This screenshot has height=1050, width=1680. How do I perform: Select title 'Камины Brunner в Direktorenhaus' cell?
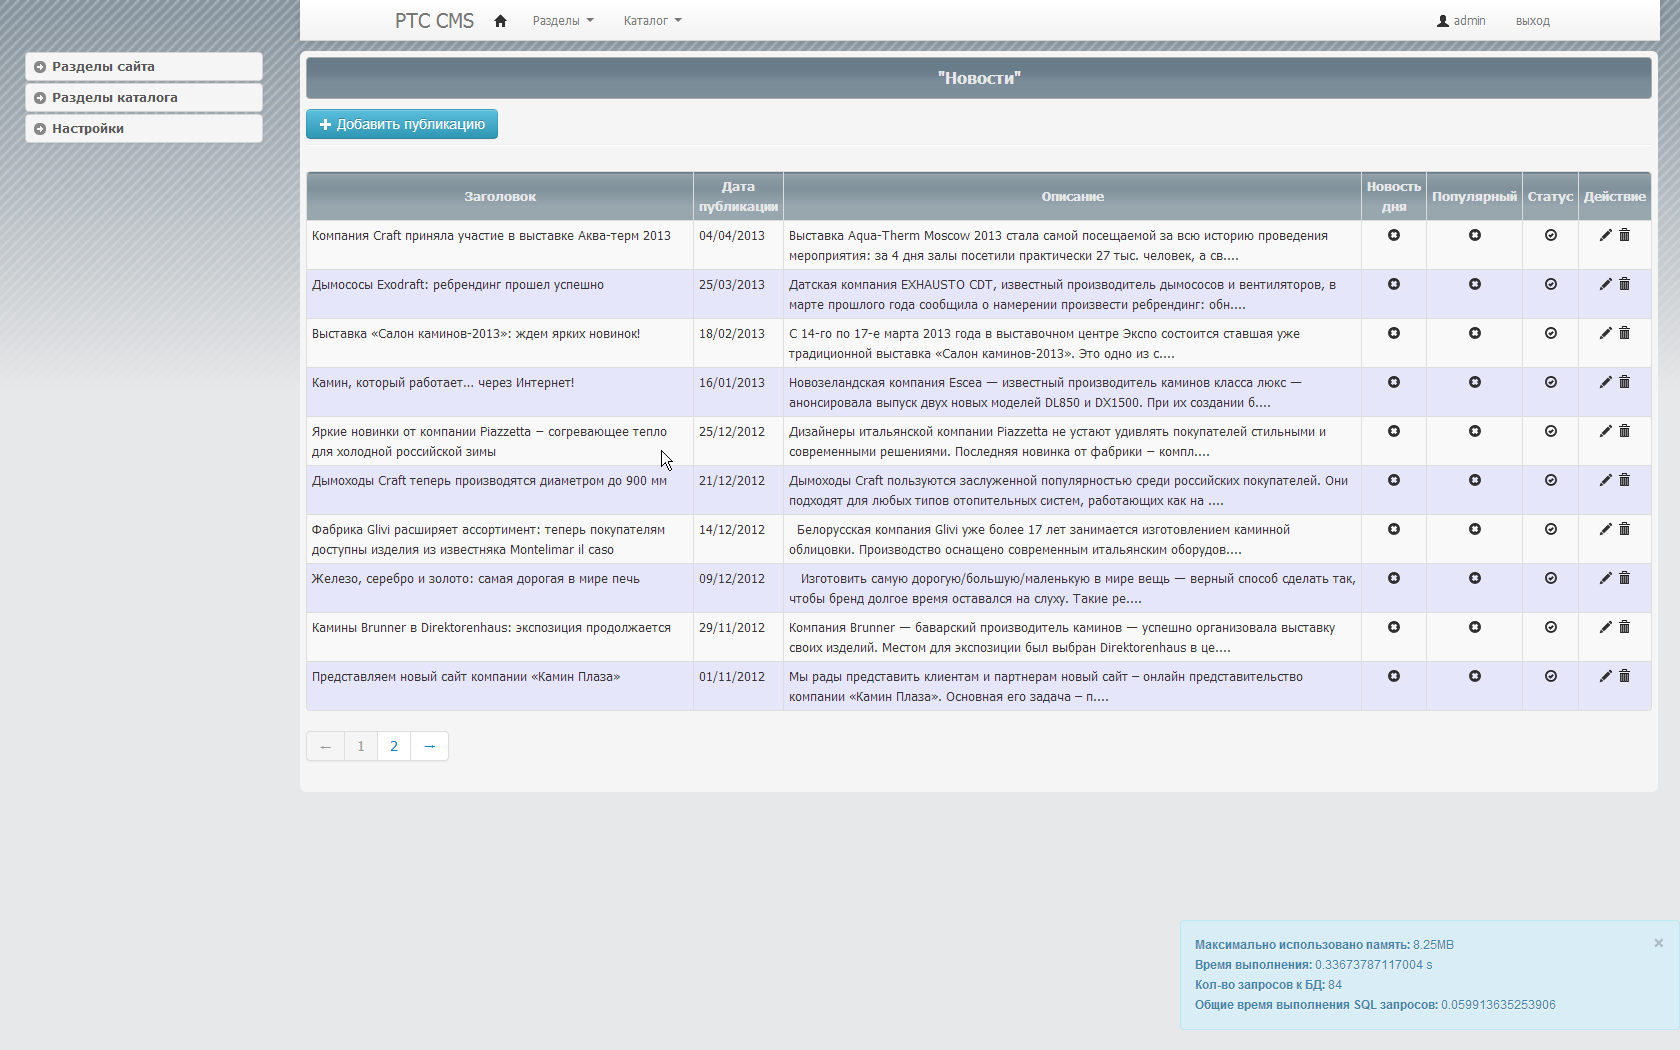(500, 637)
